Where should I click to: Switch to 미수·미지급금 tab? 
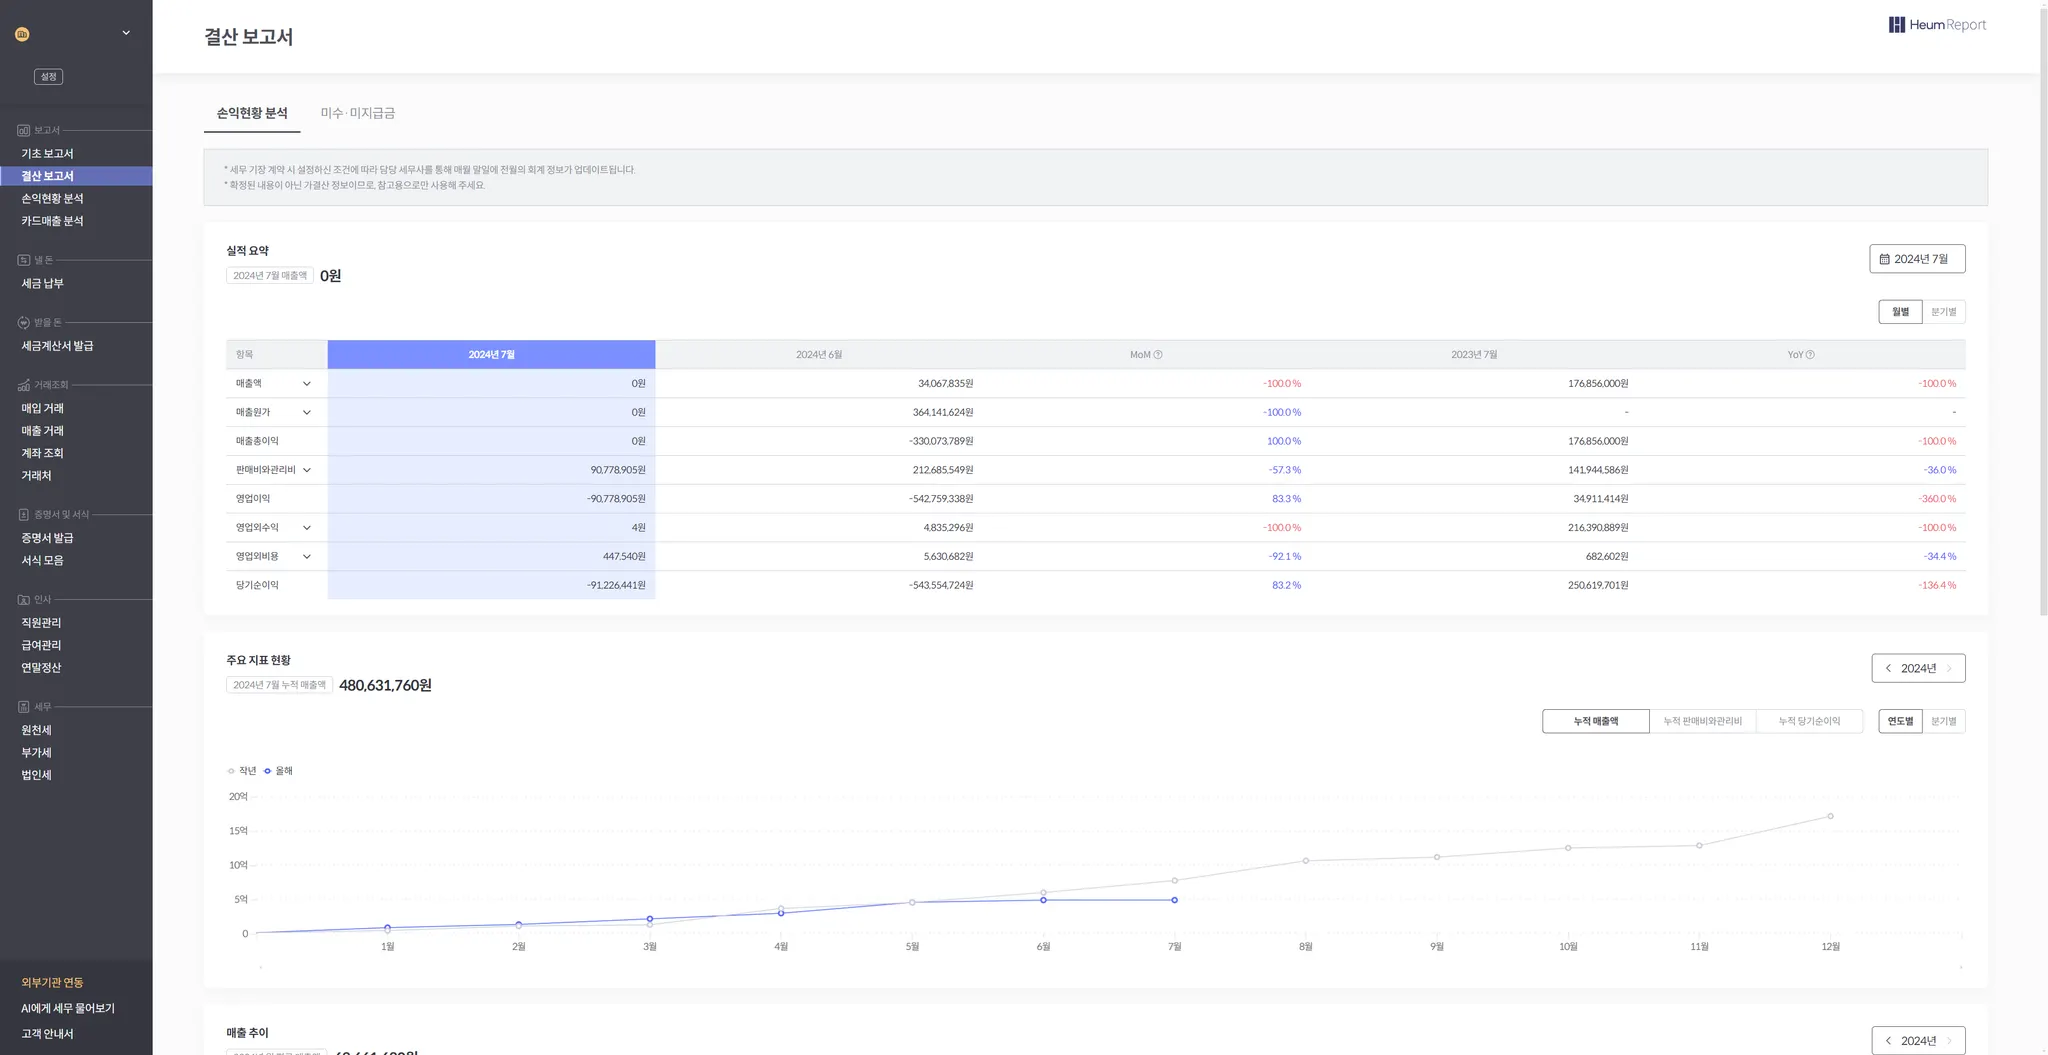pyautogui.click(x=358, y=114)
